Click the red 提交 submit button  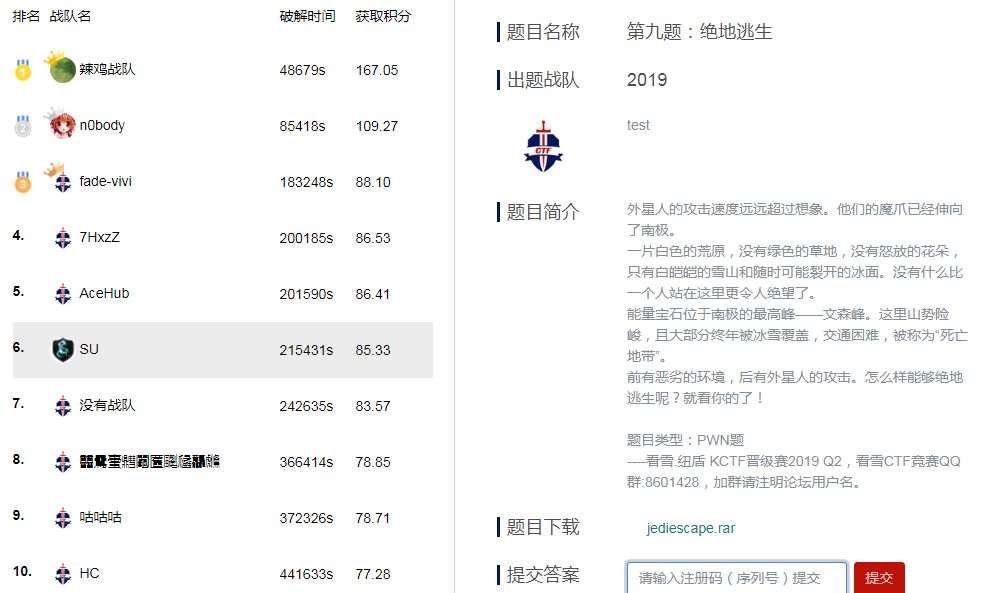point(879,577)
